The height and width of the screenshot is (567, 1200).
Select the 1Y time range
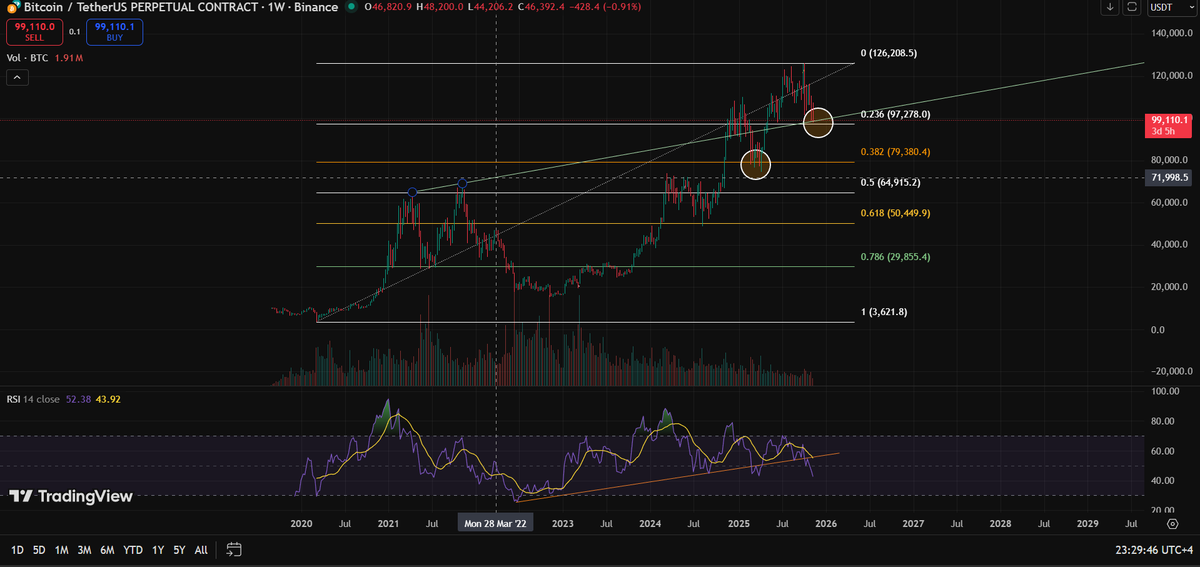pyautogui.click(x=157, y=550)
